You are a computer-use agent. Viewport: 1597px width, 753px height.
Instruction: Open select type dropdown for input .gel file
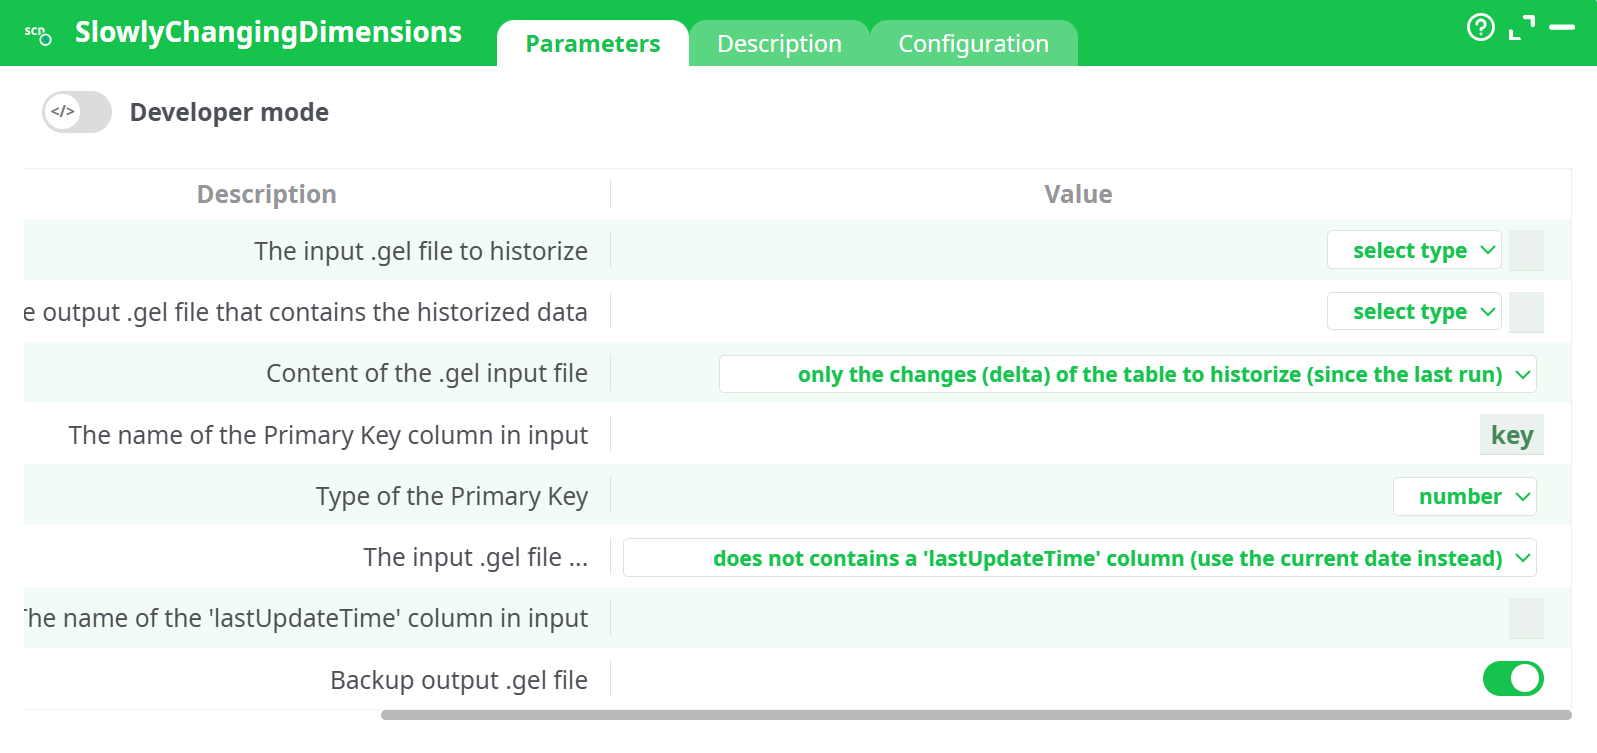coord(1414,250)
